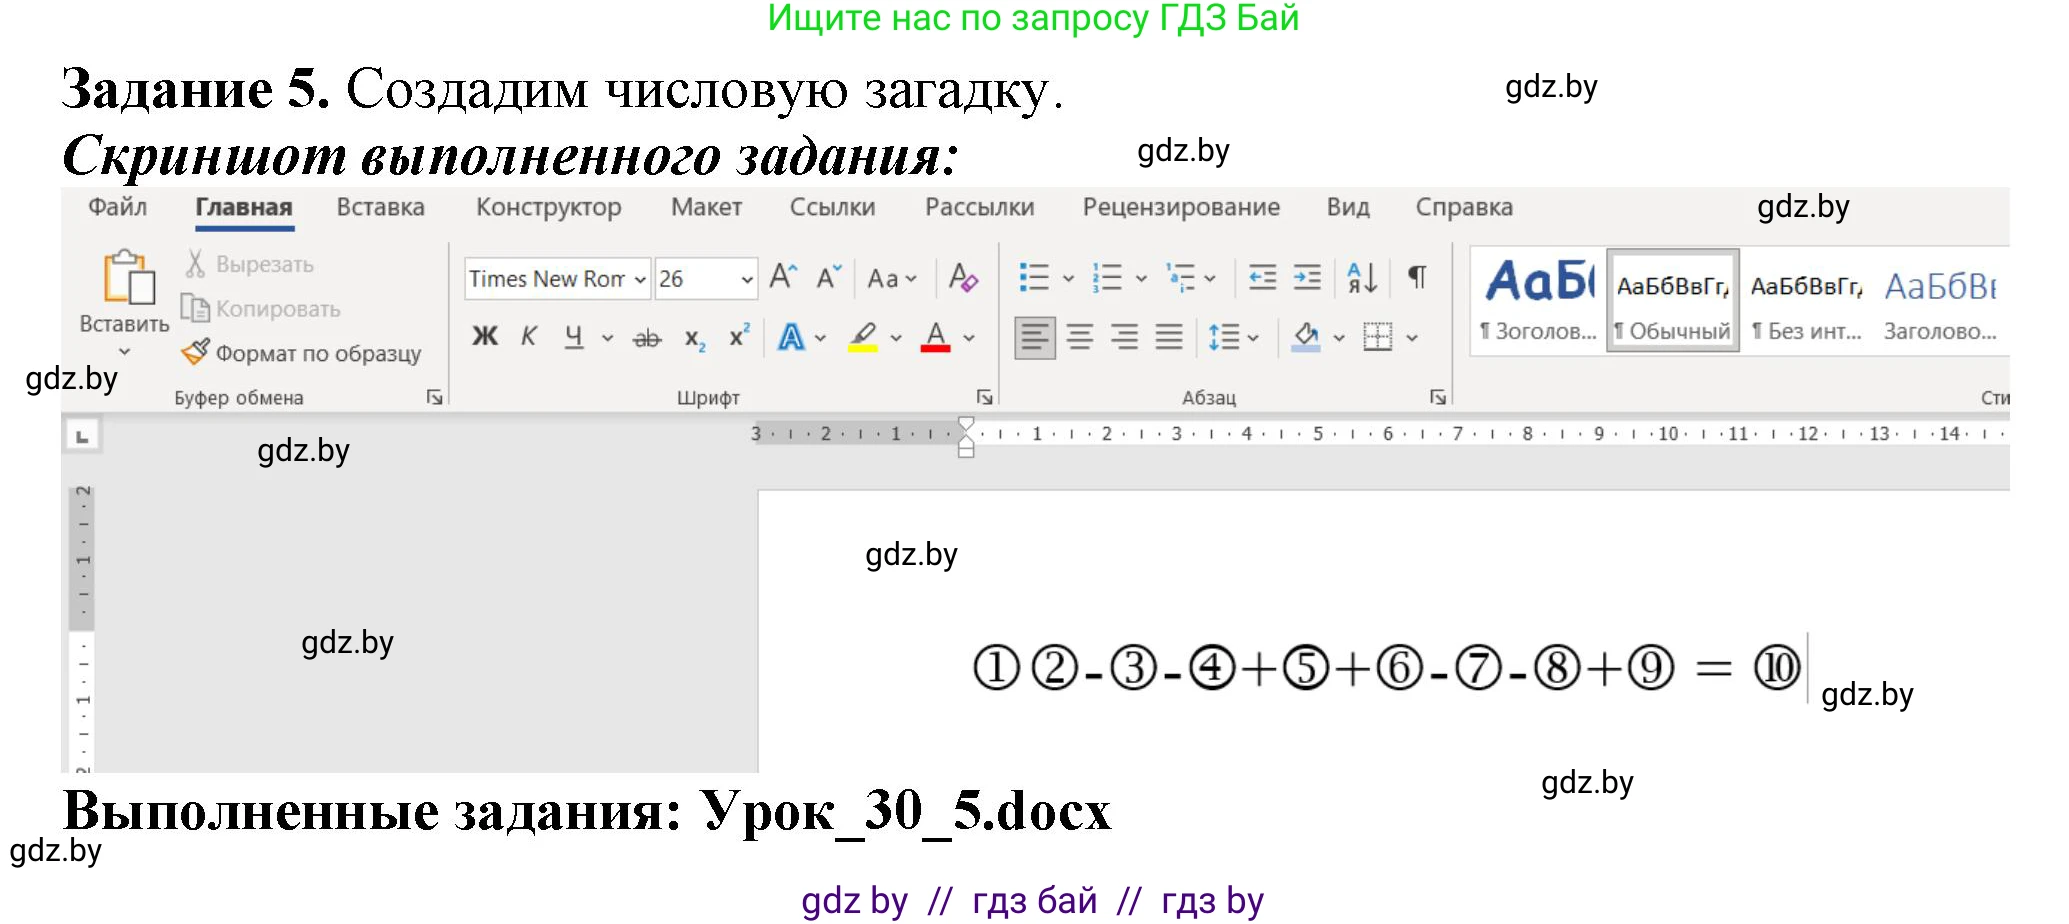Open the Рецензирование tab
Image resolution: width=2069 pixels, height=924 pixels.
coord(1180,207)
